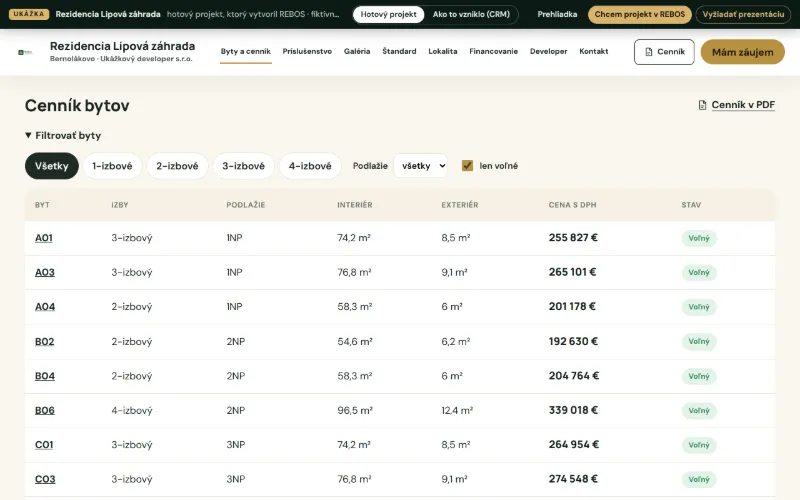This screenshot has height=500, width=800.
Task: Toggle the 'len voľné' checkbox
Action: [x=467, y=166]
